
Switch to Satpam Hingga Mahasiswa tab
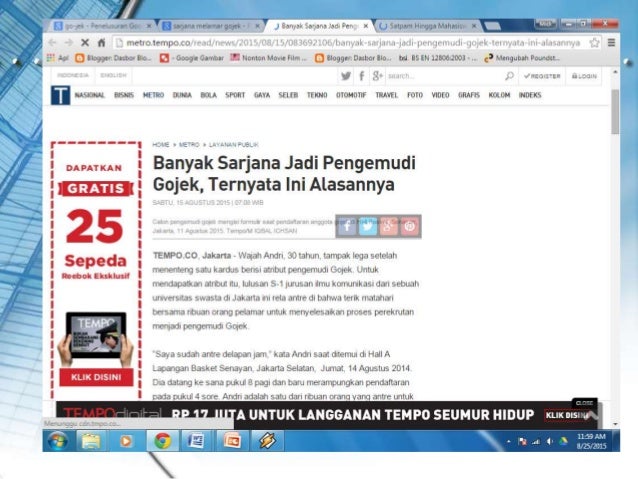point(427,26)
